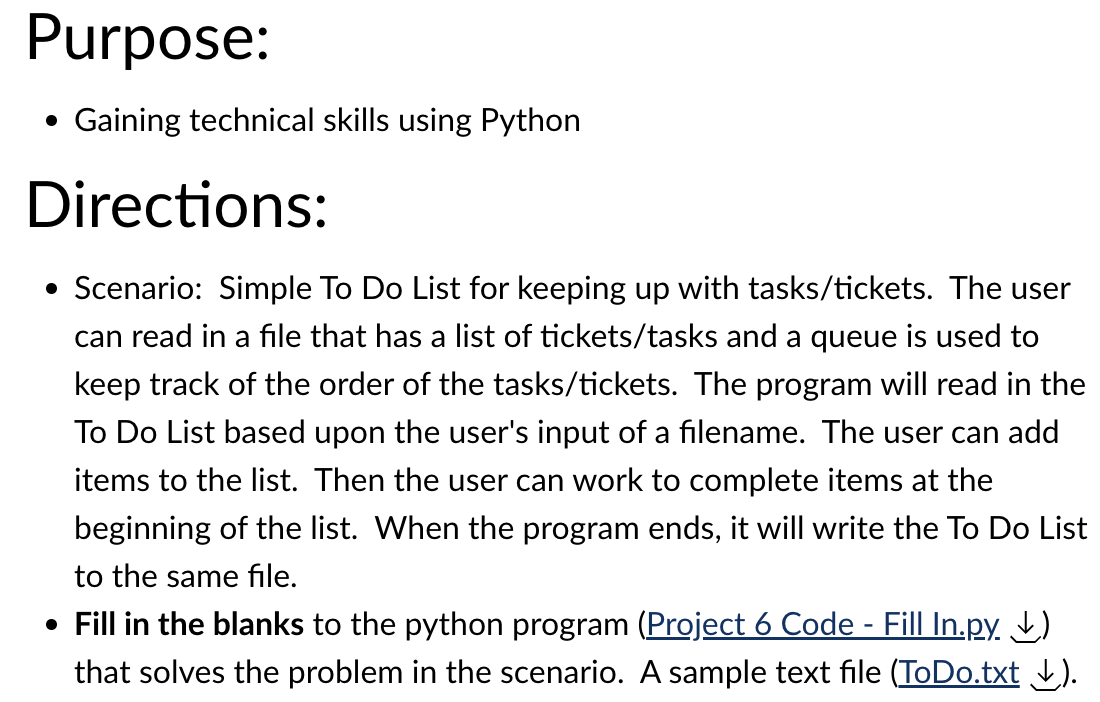
Task: Click 'beginning of the list.' text
Action: 216,529
